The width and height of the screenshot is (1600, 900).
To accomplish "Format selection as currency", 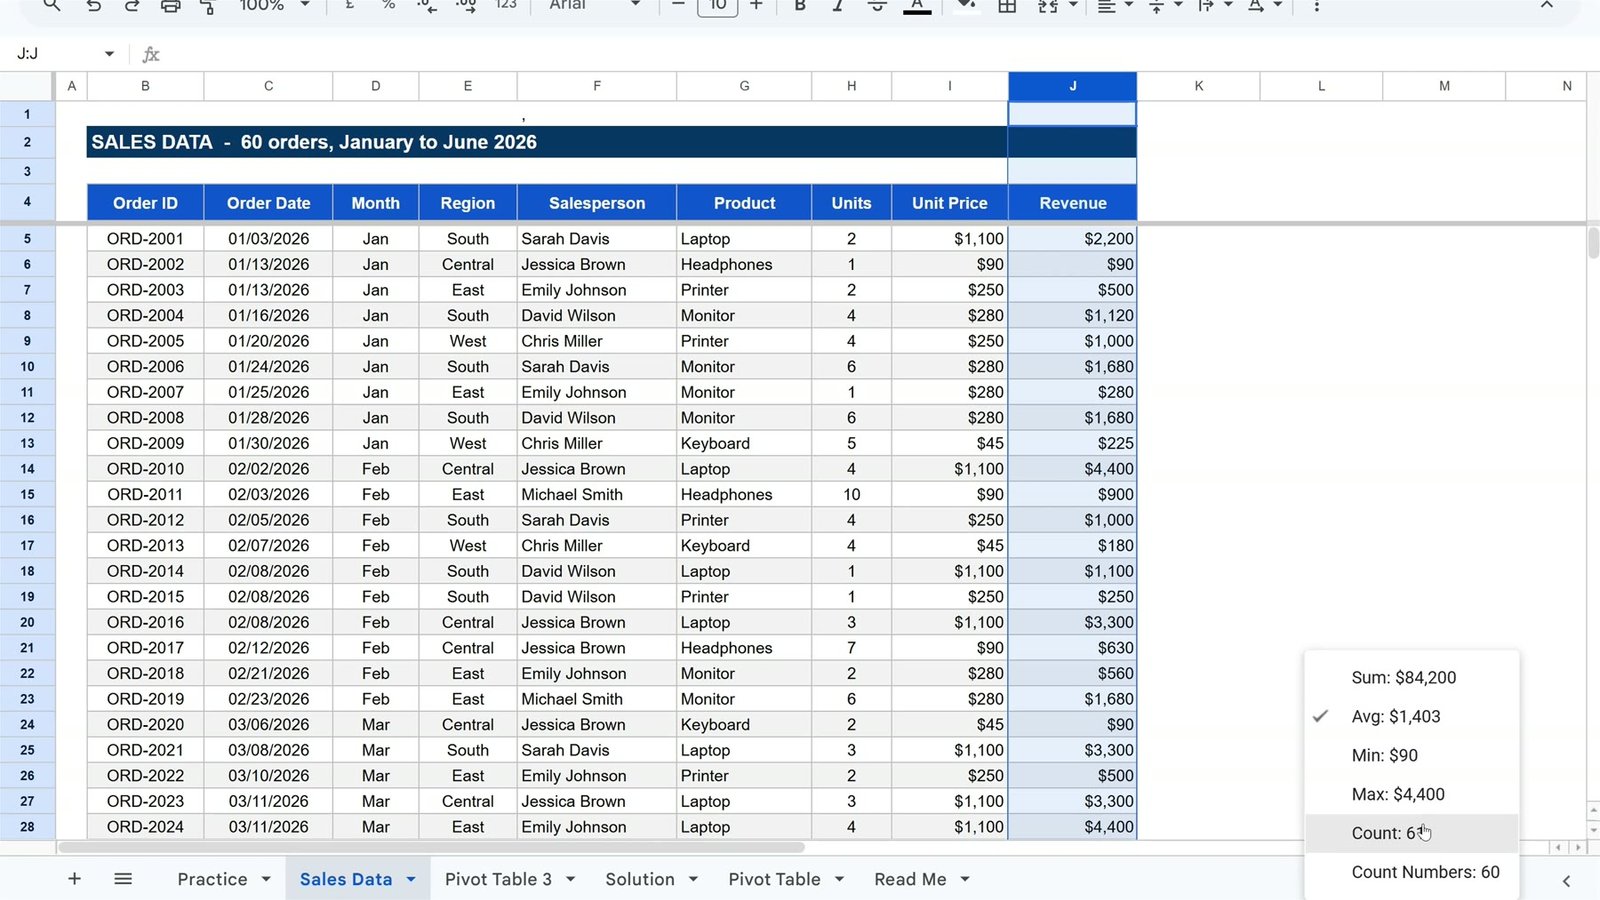I will (x=349, y=5).
